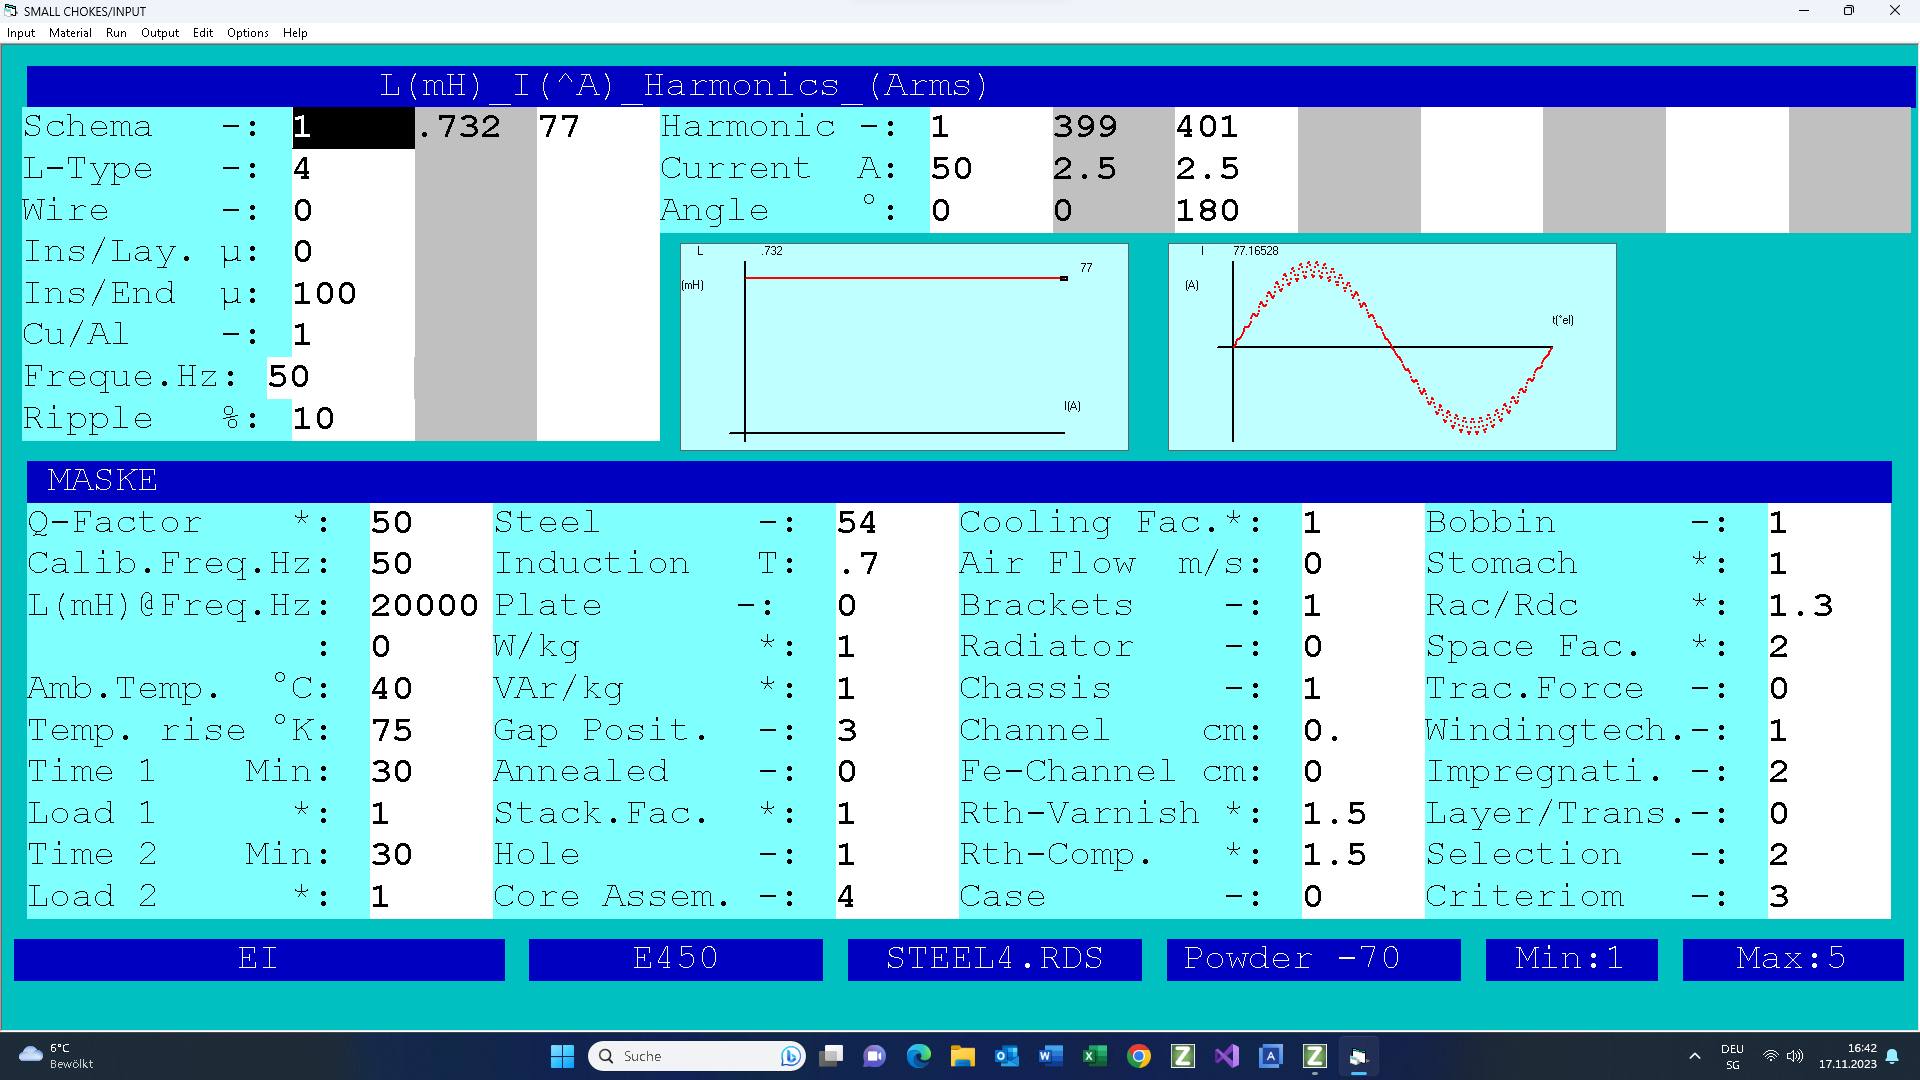Click the Powder -70 button

1314,959
